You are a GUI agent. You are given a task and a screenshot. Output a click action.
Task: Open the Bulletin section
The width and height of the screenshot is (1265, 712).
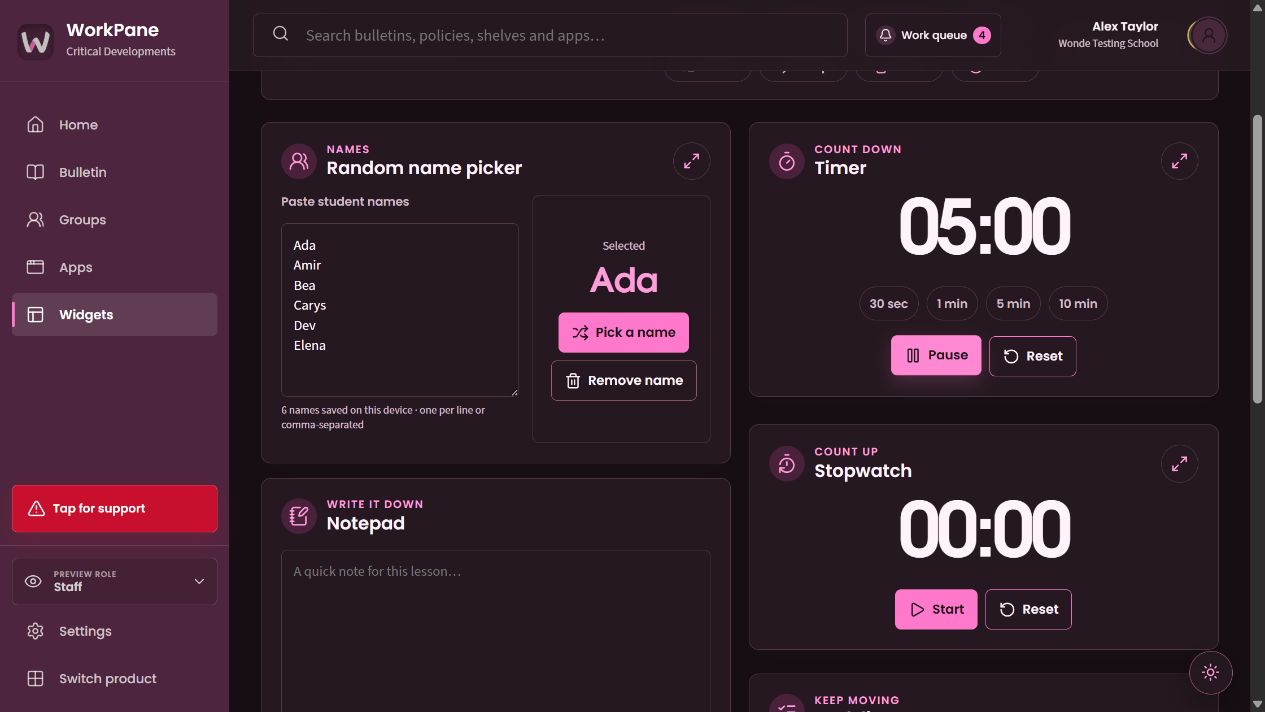pos(114,172)
